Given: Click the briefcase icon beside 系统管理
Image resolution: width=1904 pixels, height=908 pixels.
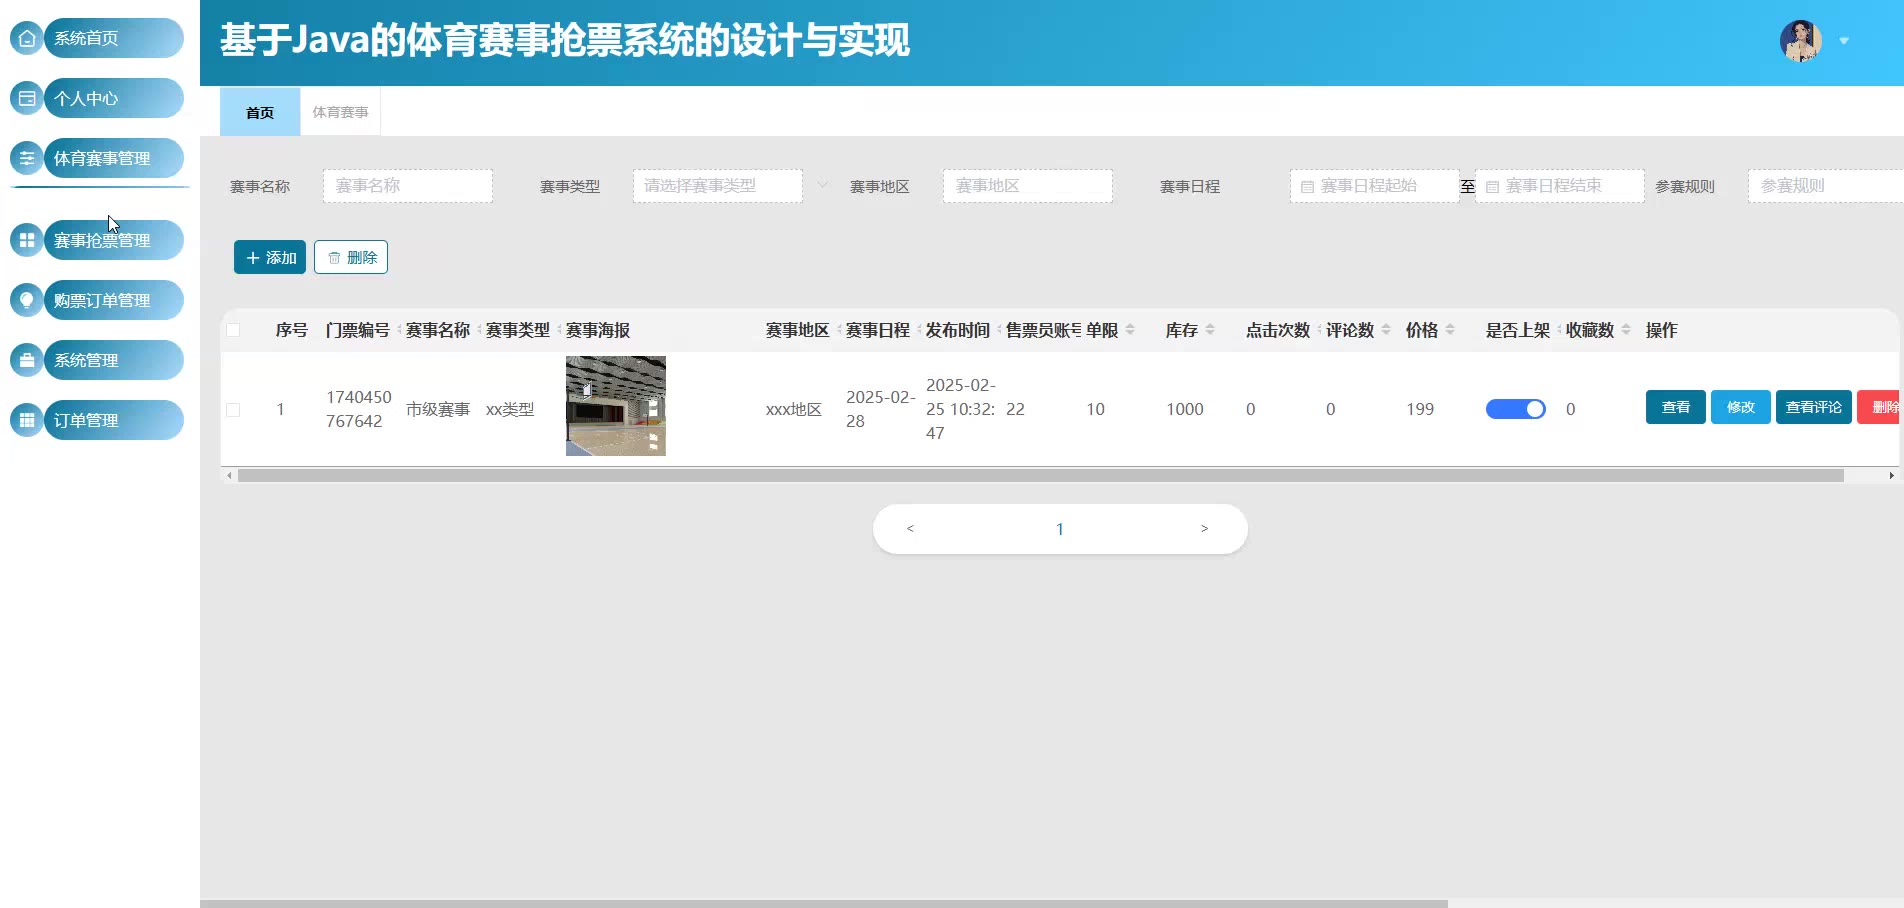Looking at the screenshot, I should [x=27, y=360].
